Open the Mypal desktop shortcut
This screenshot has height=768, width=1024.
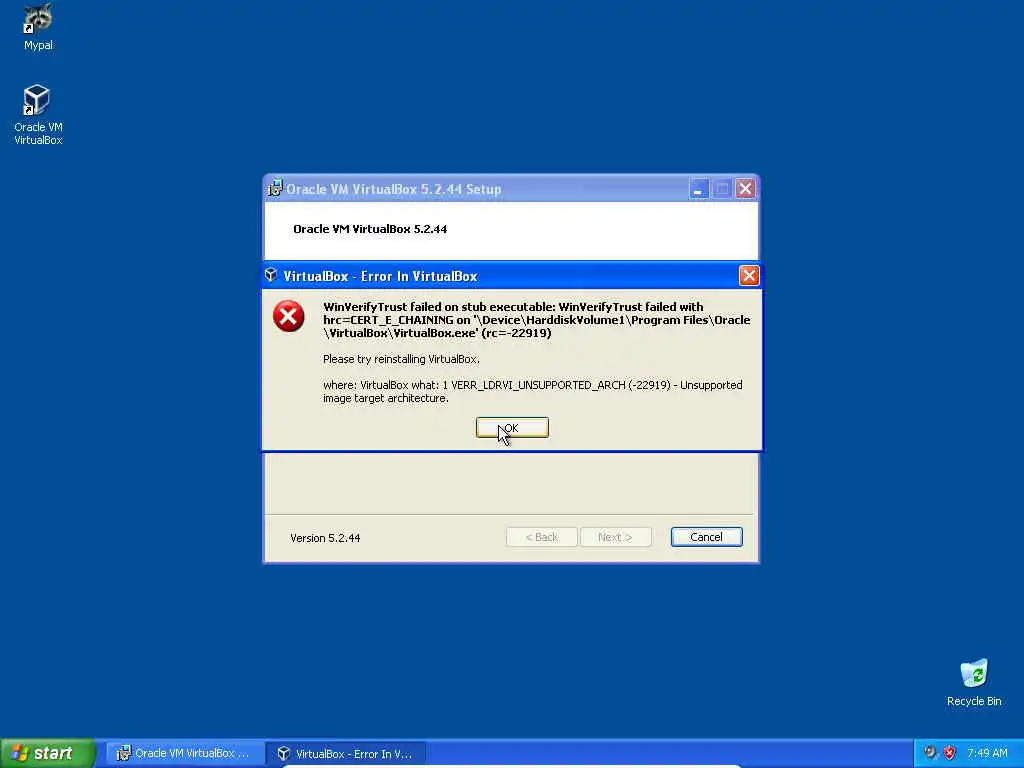click(x=38, y=27)
